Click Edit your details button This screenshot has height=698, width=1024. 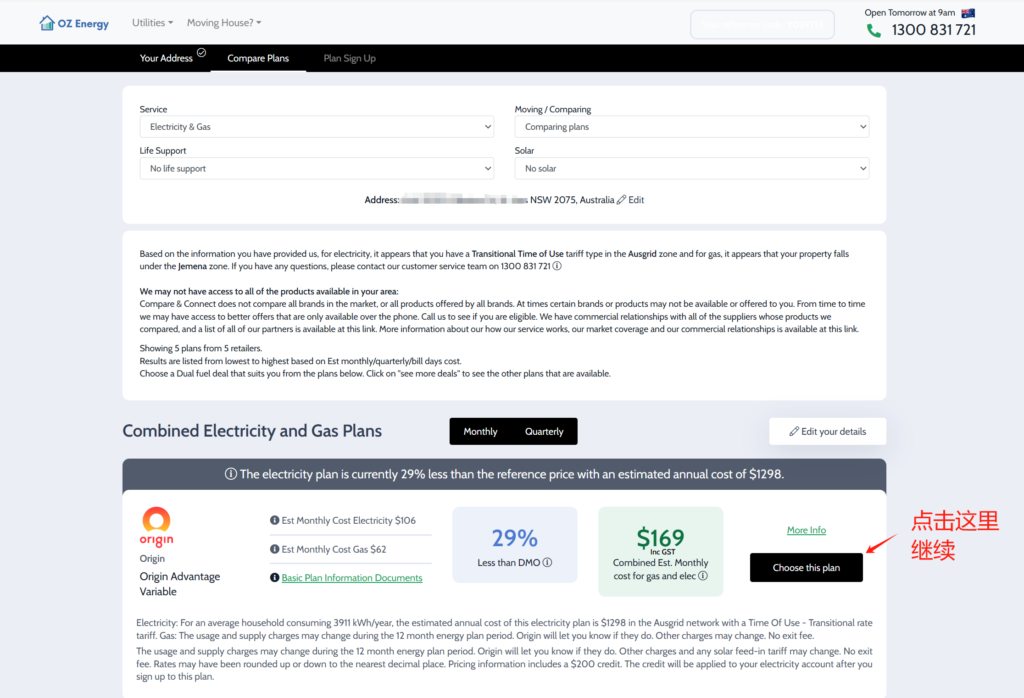827,432
